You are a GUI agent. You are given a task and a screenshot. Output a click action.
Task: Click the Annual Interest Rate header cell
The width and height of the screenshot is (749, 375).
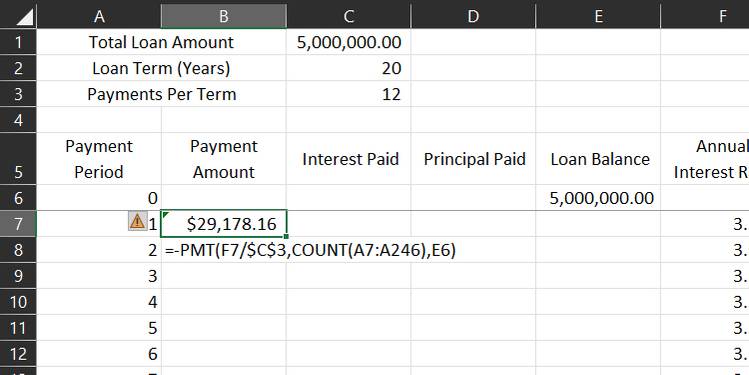(x=705, y=159)
